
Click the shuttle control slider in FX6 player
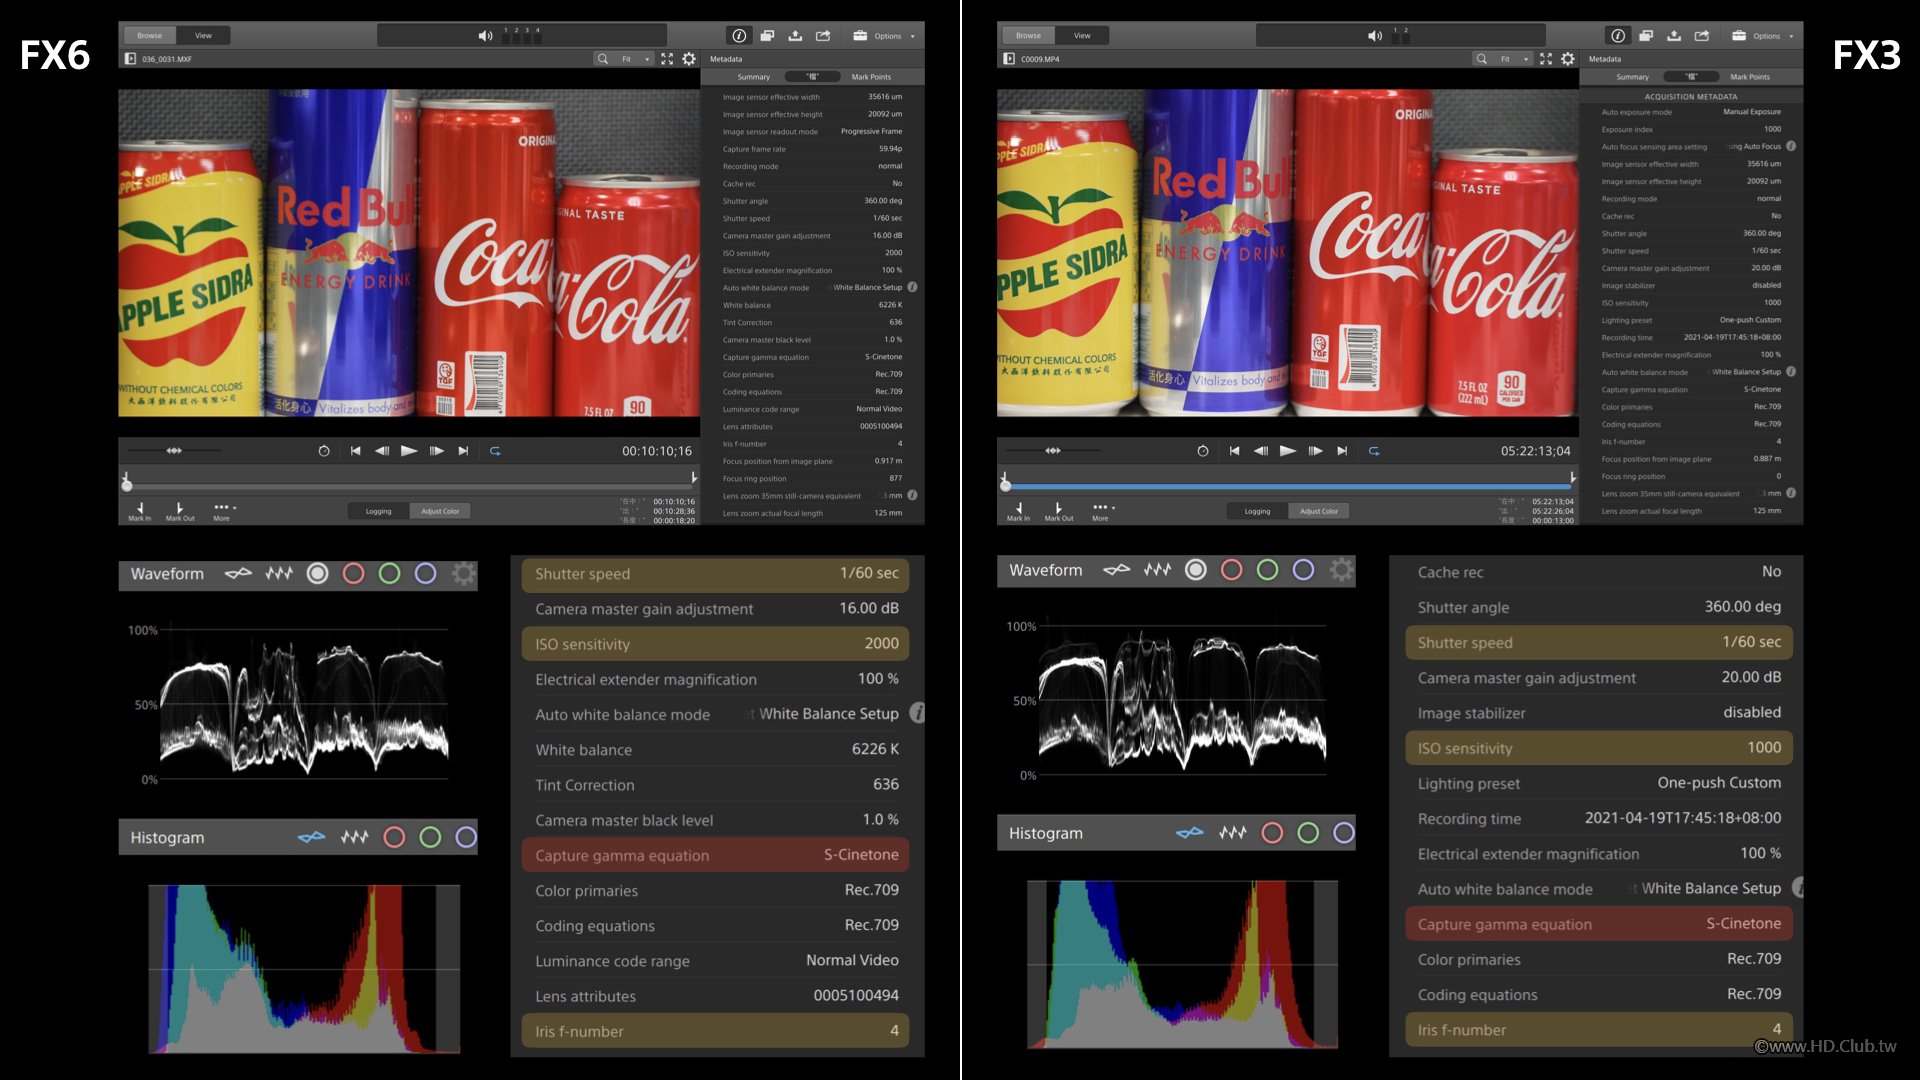pyautogui.click(x=174, y=451)
